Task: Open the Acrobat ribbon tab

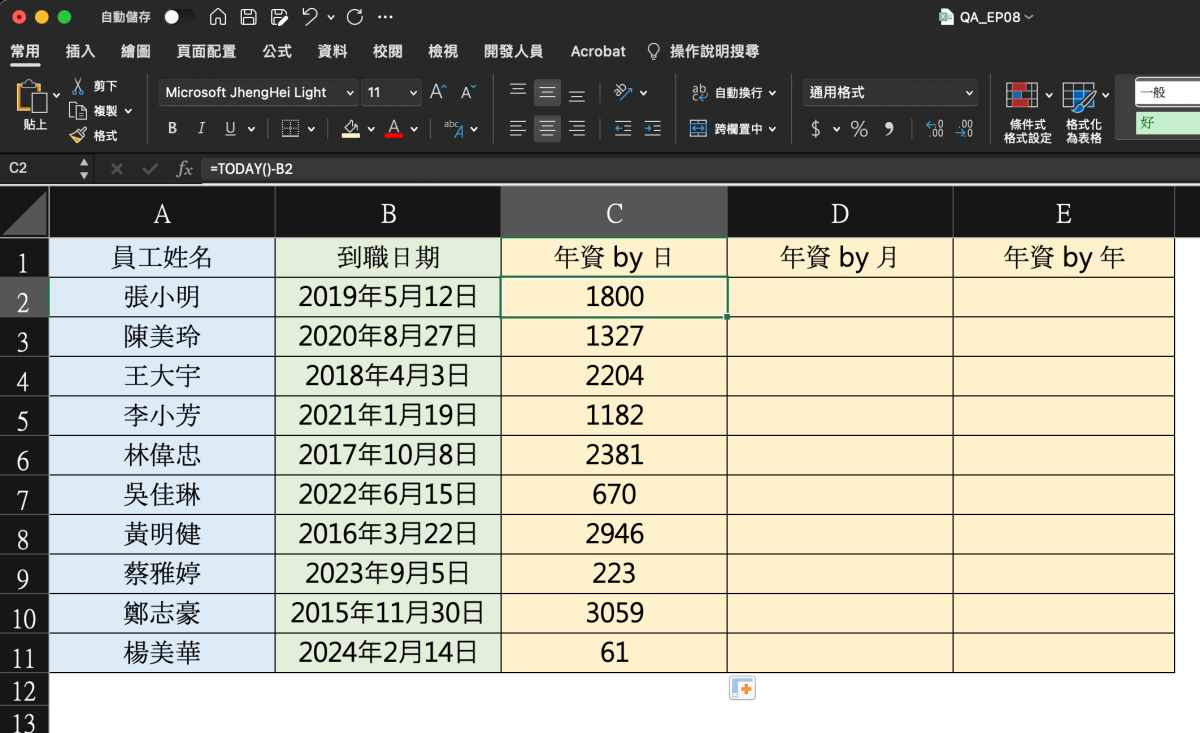Action: pos(598,51)
